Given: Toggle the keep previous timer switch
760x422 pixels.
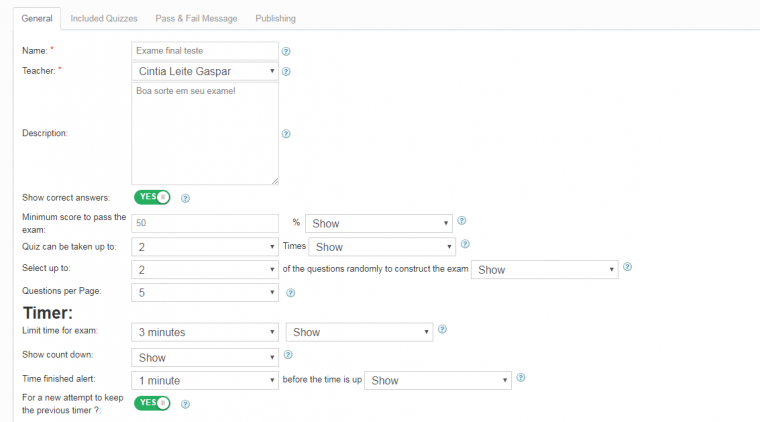Looking at the screenshot, I should tap(152, 403).
